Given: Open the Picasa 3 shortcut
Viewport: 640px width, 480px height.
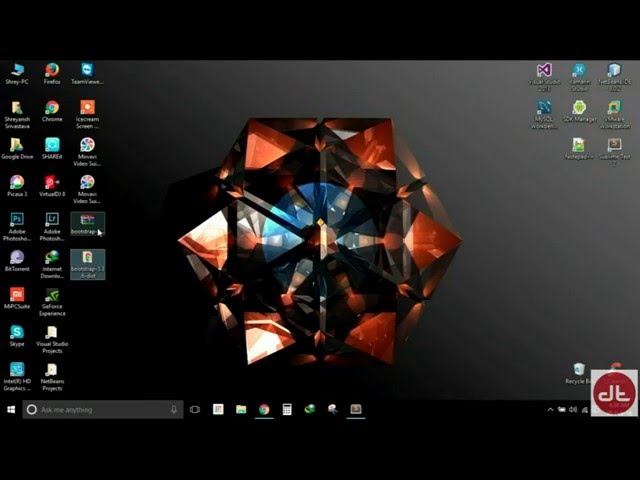Looking at the screenshot, I should pos(17,187).
